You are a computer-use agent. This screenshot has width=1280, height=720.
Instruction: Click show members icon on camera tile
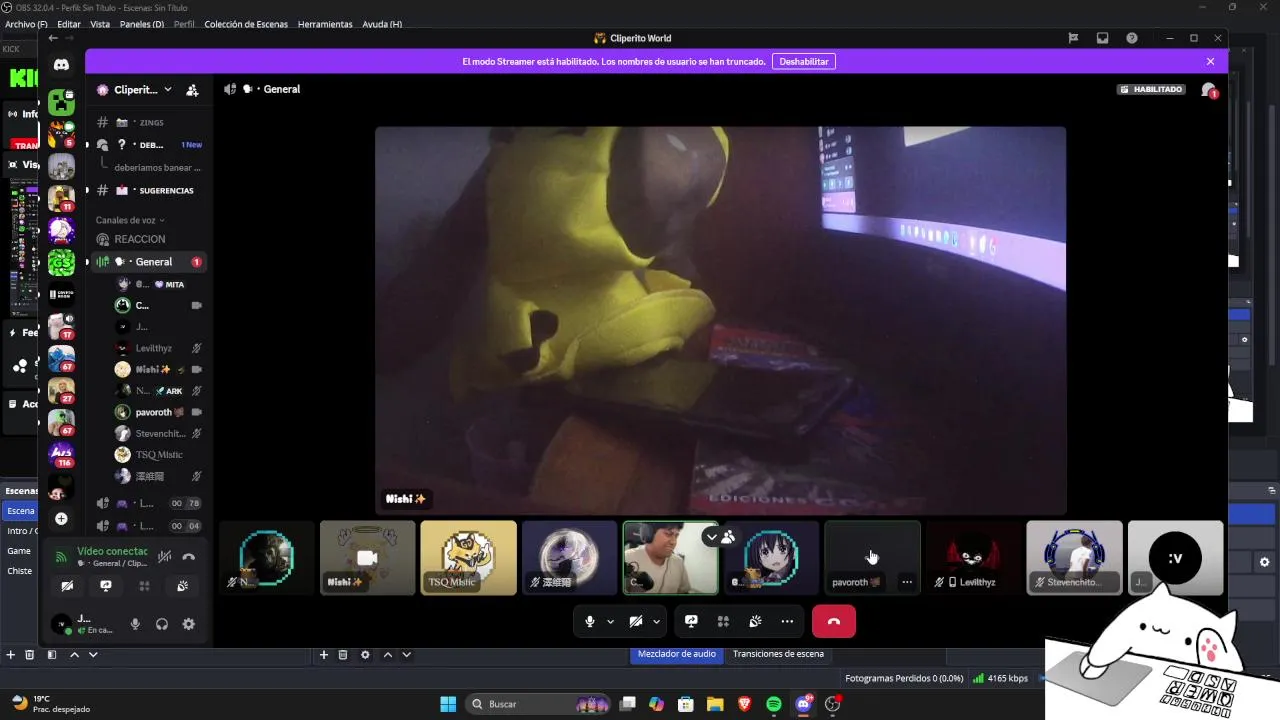(728, 537)
